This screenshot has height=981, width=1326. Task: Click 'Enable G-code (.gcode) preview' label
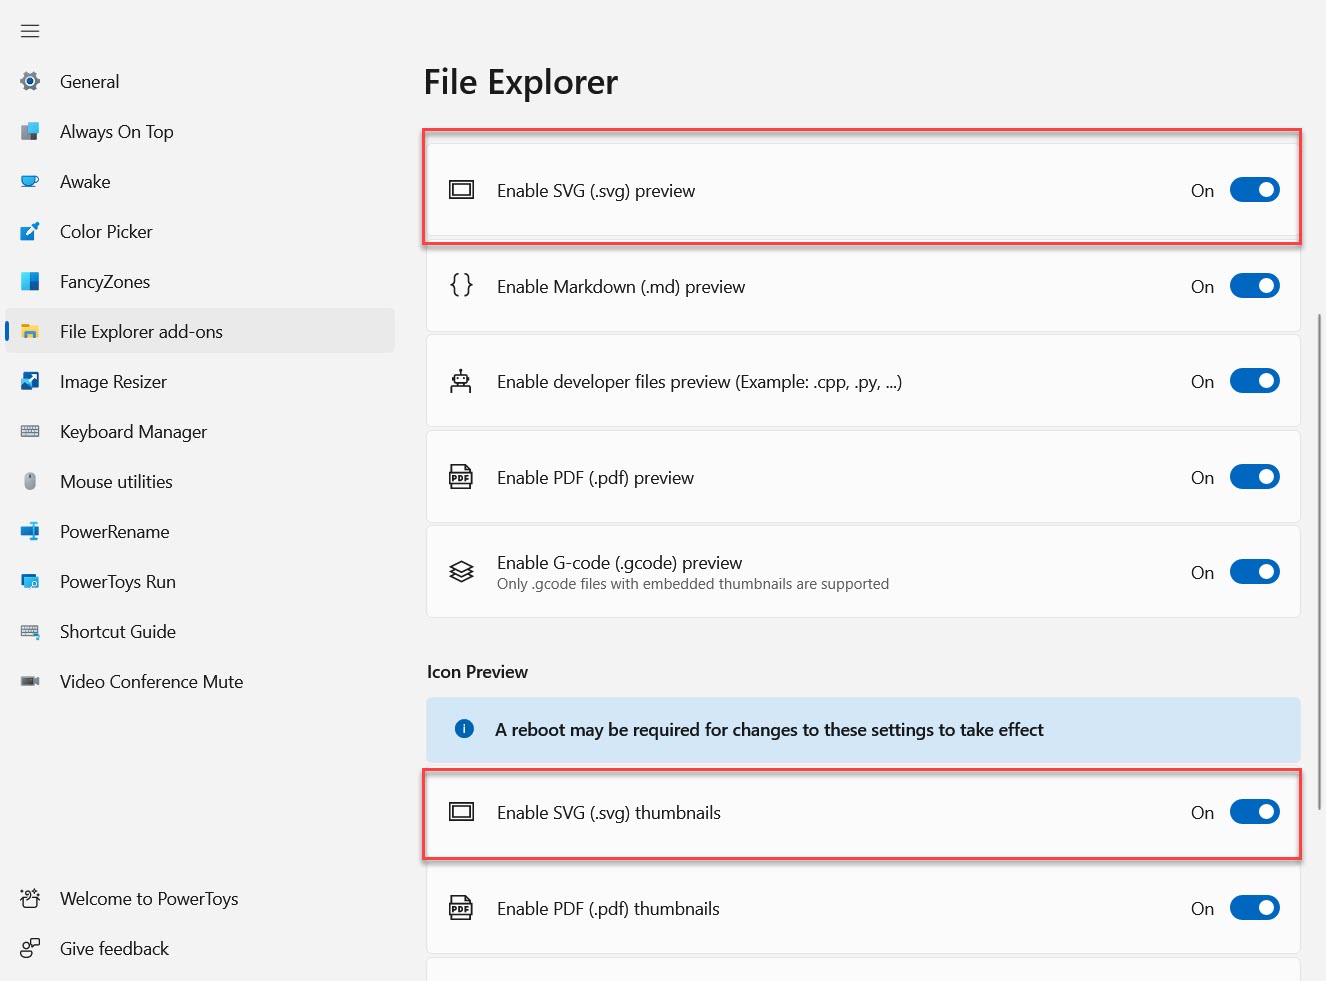point(620,563)
